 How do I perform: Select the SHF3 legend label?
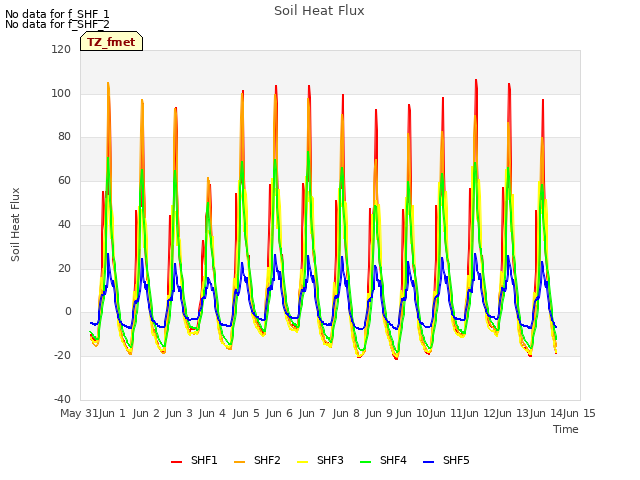(330, 460)
